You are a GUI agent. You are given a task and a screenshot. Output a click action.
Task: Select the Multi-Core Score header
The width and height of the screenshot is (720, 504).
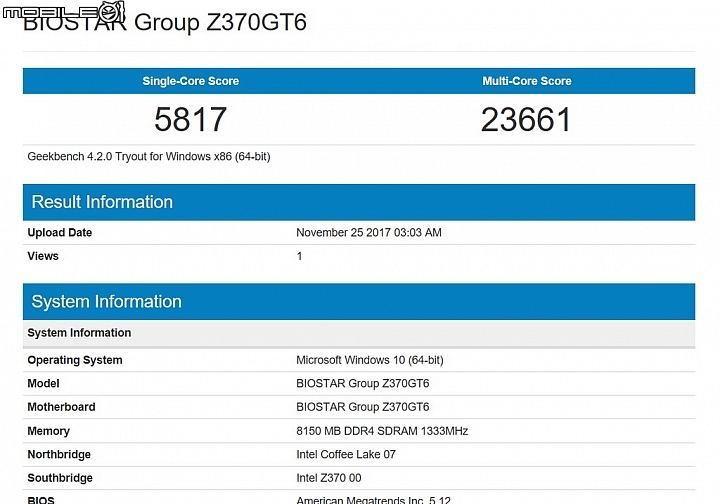527,81
